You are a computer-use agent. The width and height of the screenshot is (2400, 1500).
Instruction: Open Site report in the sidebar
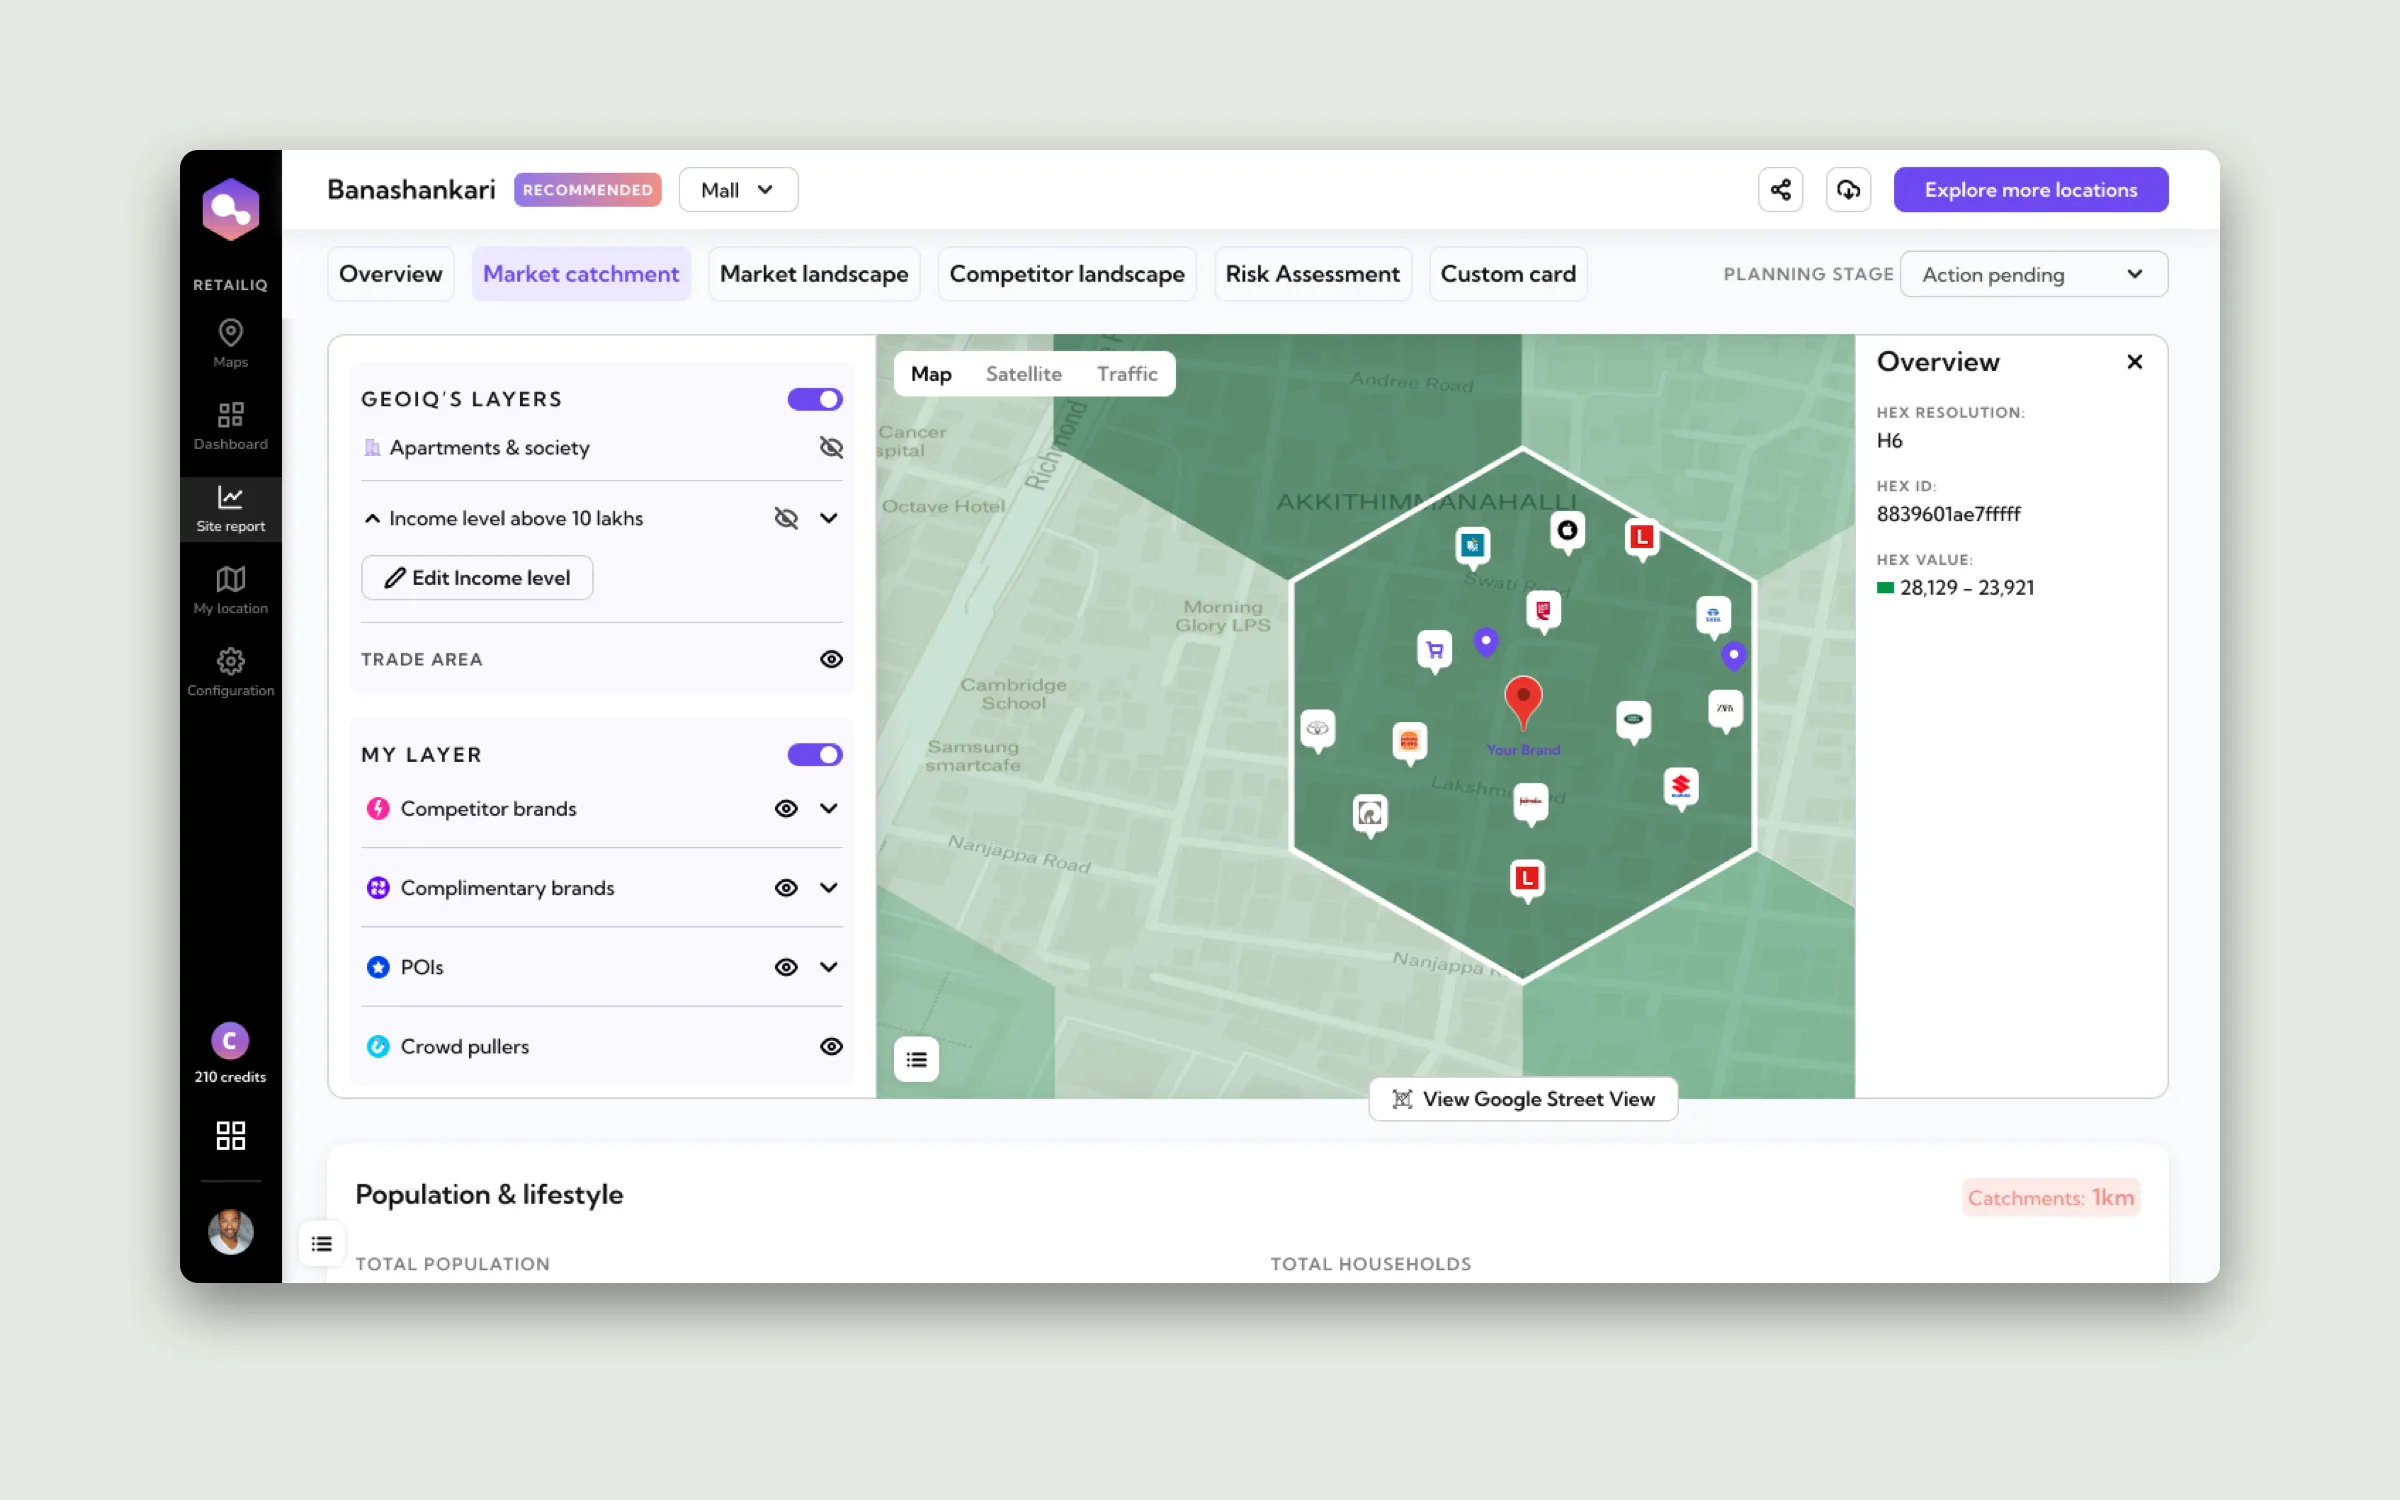[230, 508]
